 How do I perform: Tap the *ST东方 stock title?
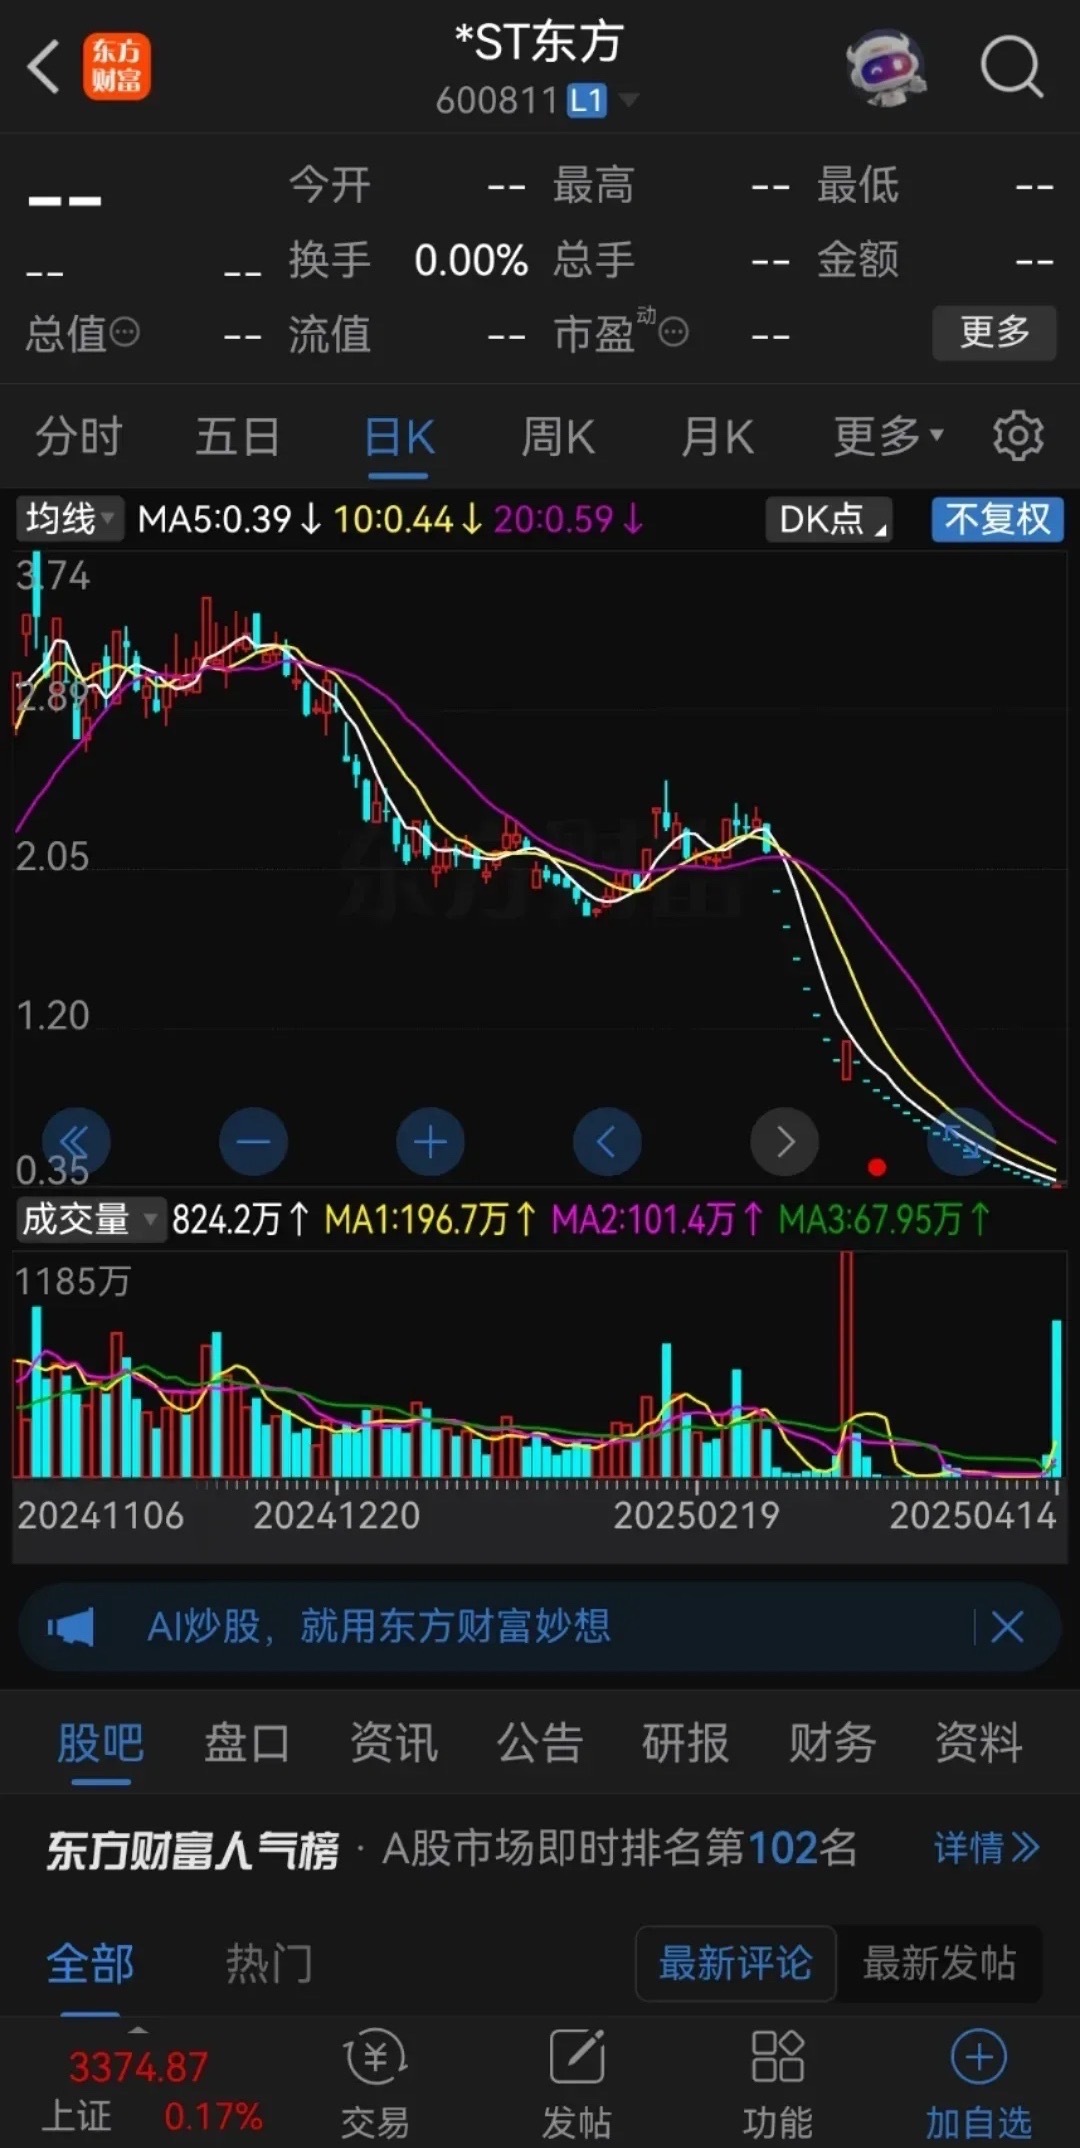(x=538, y=43)
